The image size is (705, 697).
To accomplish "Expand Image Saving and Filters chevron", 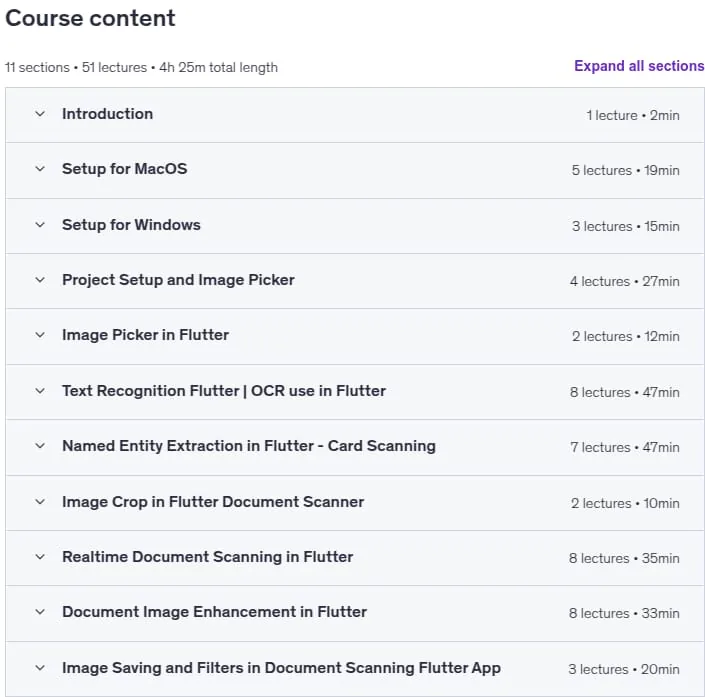I will click(x=40, y=668).
